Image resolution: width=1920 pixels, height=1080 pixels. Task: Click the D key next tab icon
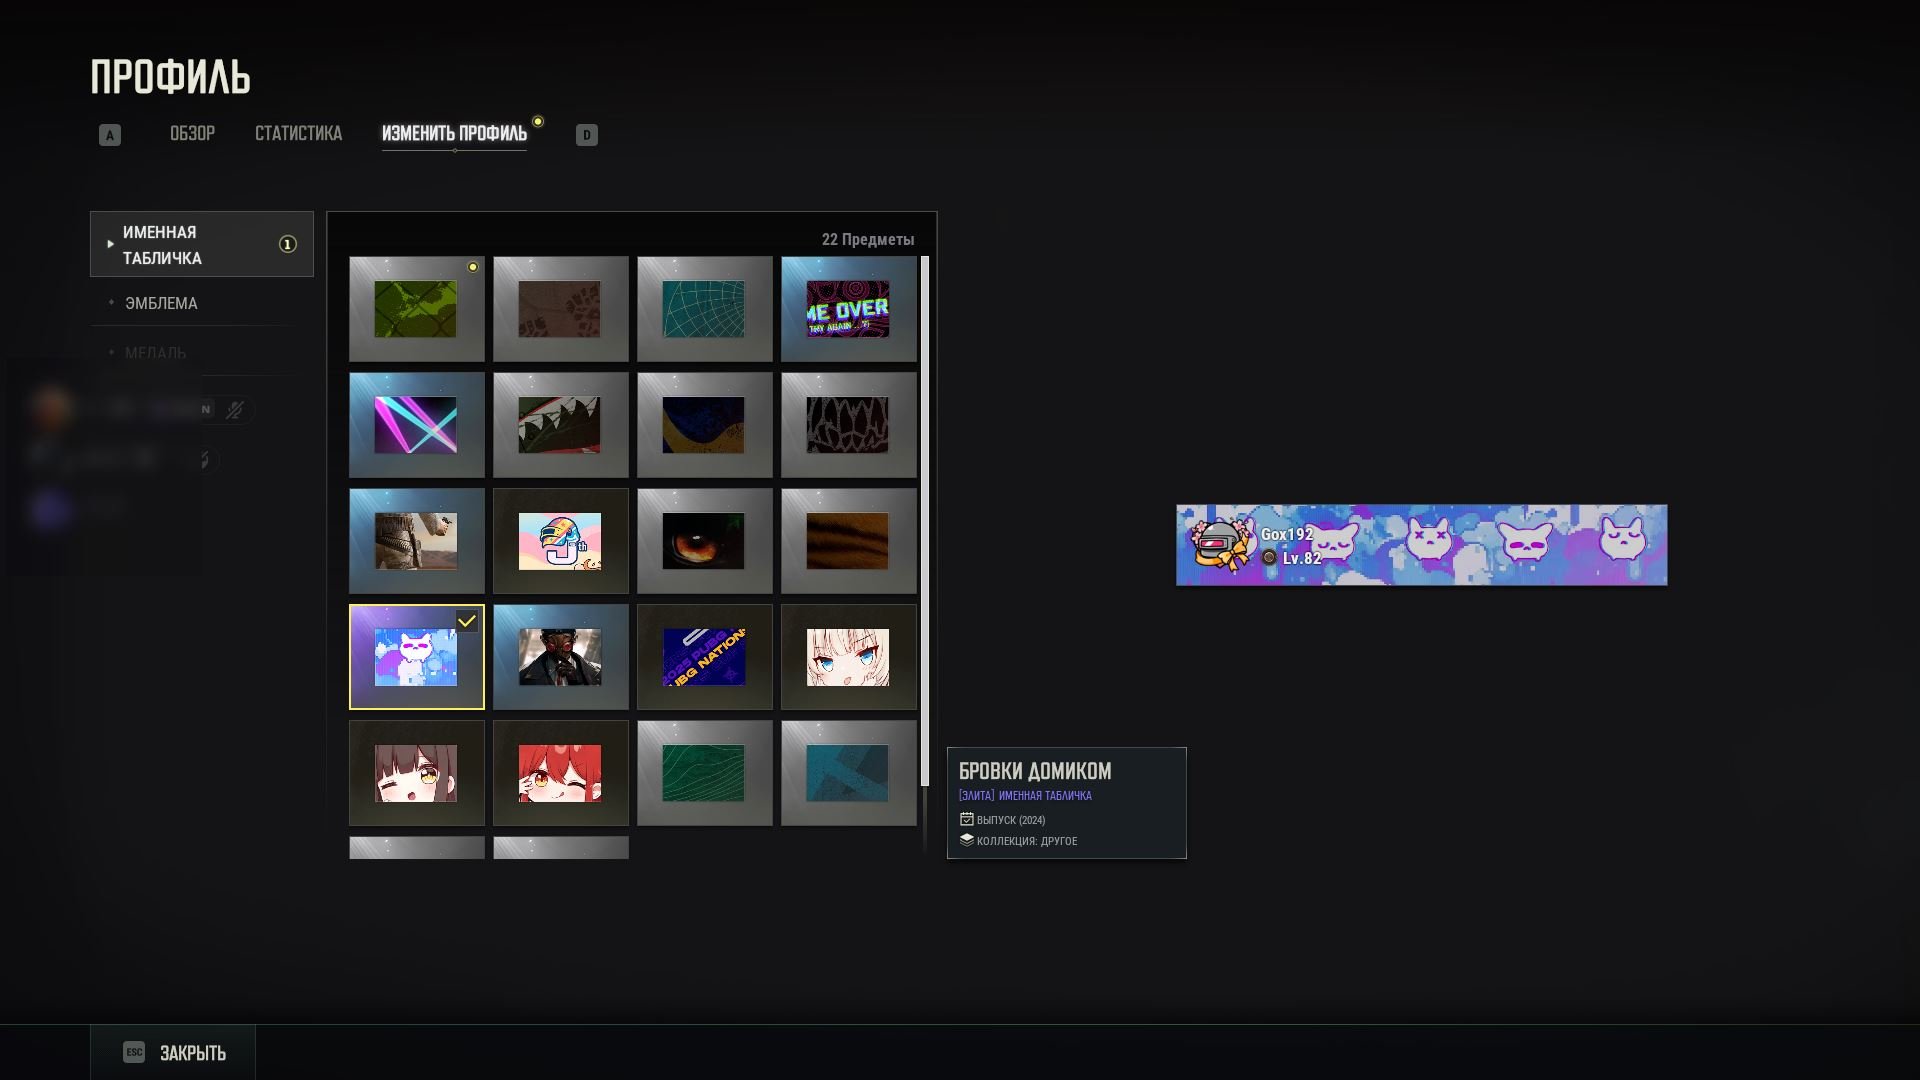coord(587,135)
